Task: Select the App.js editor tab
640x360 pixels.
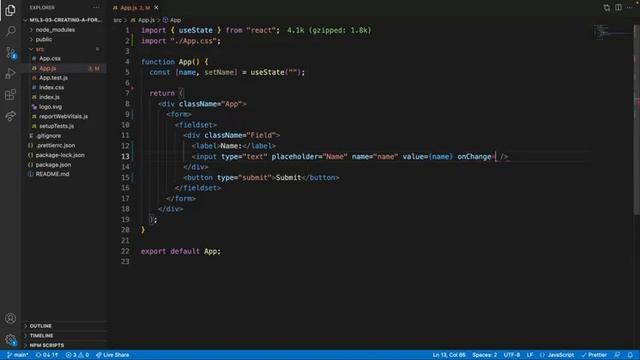Action: tap(135, 8)
